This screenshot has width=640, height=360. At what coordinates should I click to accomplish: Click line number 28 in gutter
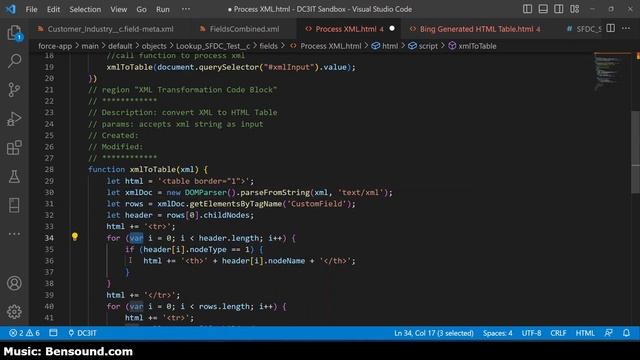click(49, 169)
